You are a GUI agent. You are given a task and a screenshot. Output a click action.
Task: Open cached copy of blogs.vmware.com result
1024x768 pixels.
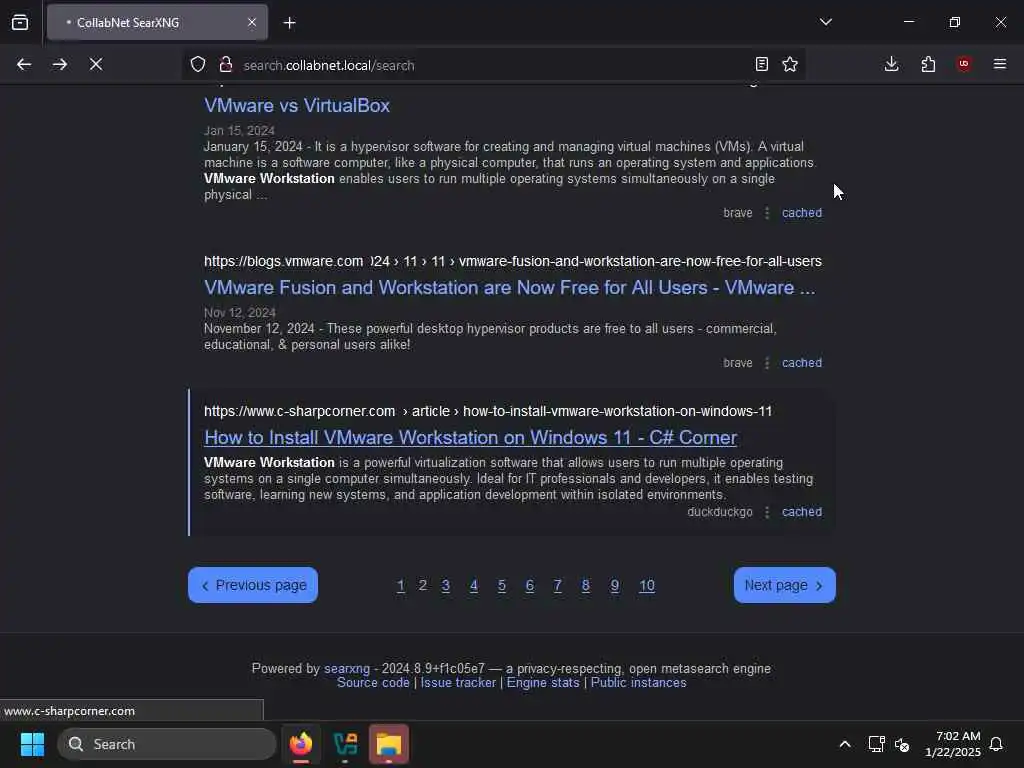[802, 362]
